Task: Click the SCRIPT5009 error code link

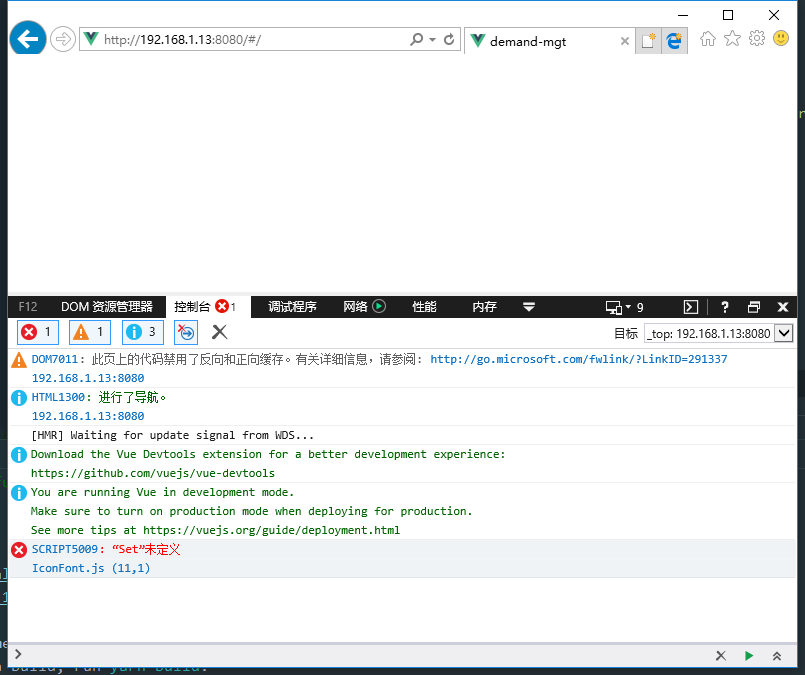Action: [x=65, y=549]
